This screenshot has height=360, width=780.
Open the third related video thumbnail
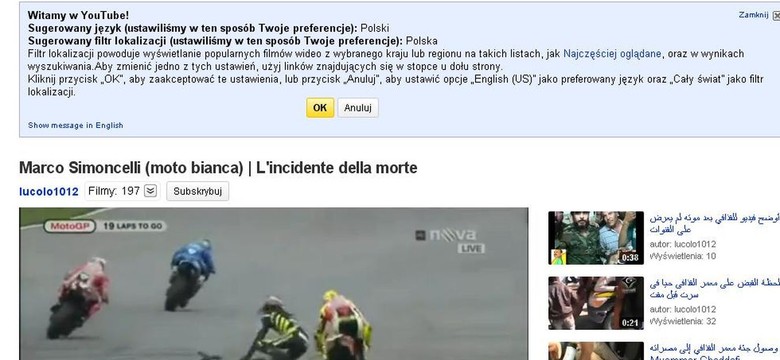(x=596, y=351)
